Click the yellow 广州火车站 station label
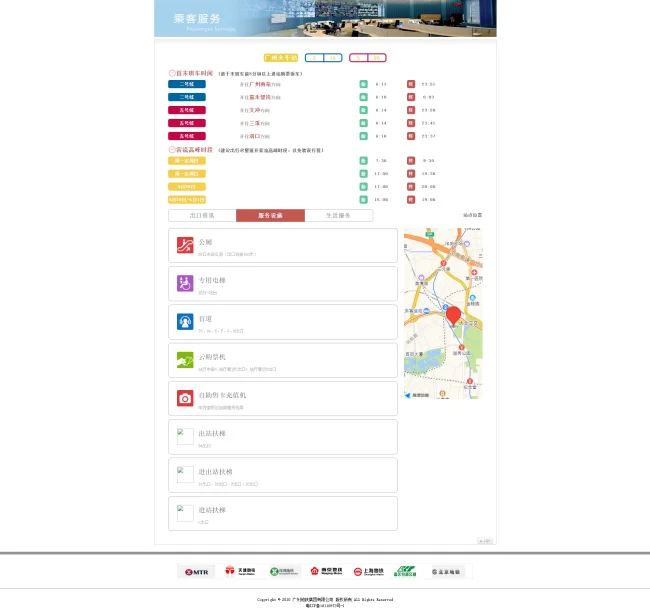 (281, 58)
